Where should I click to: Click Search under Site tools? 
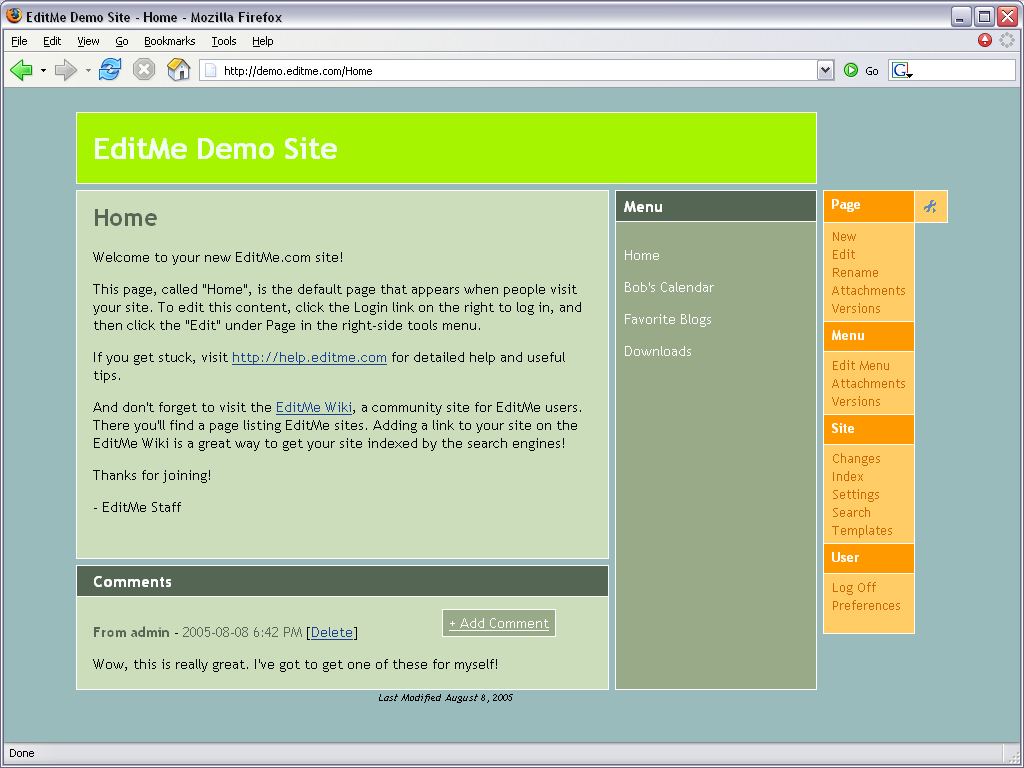tap(851, 513)
